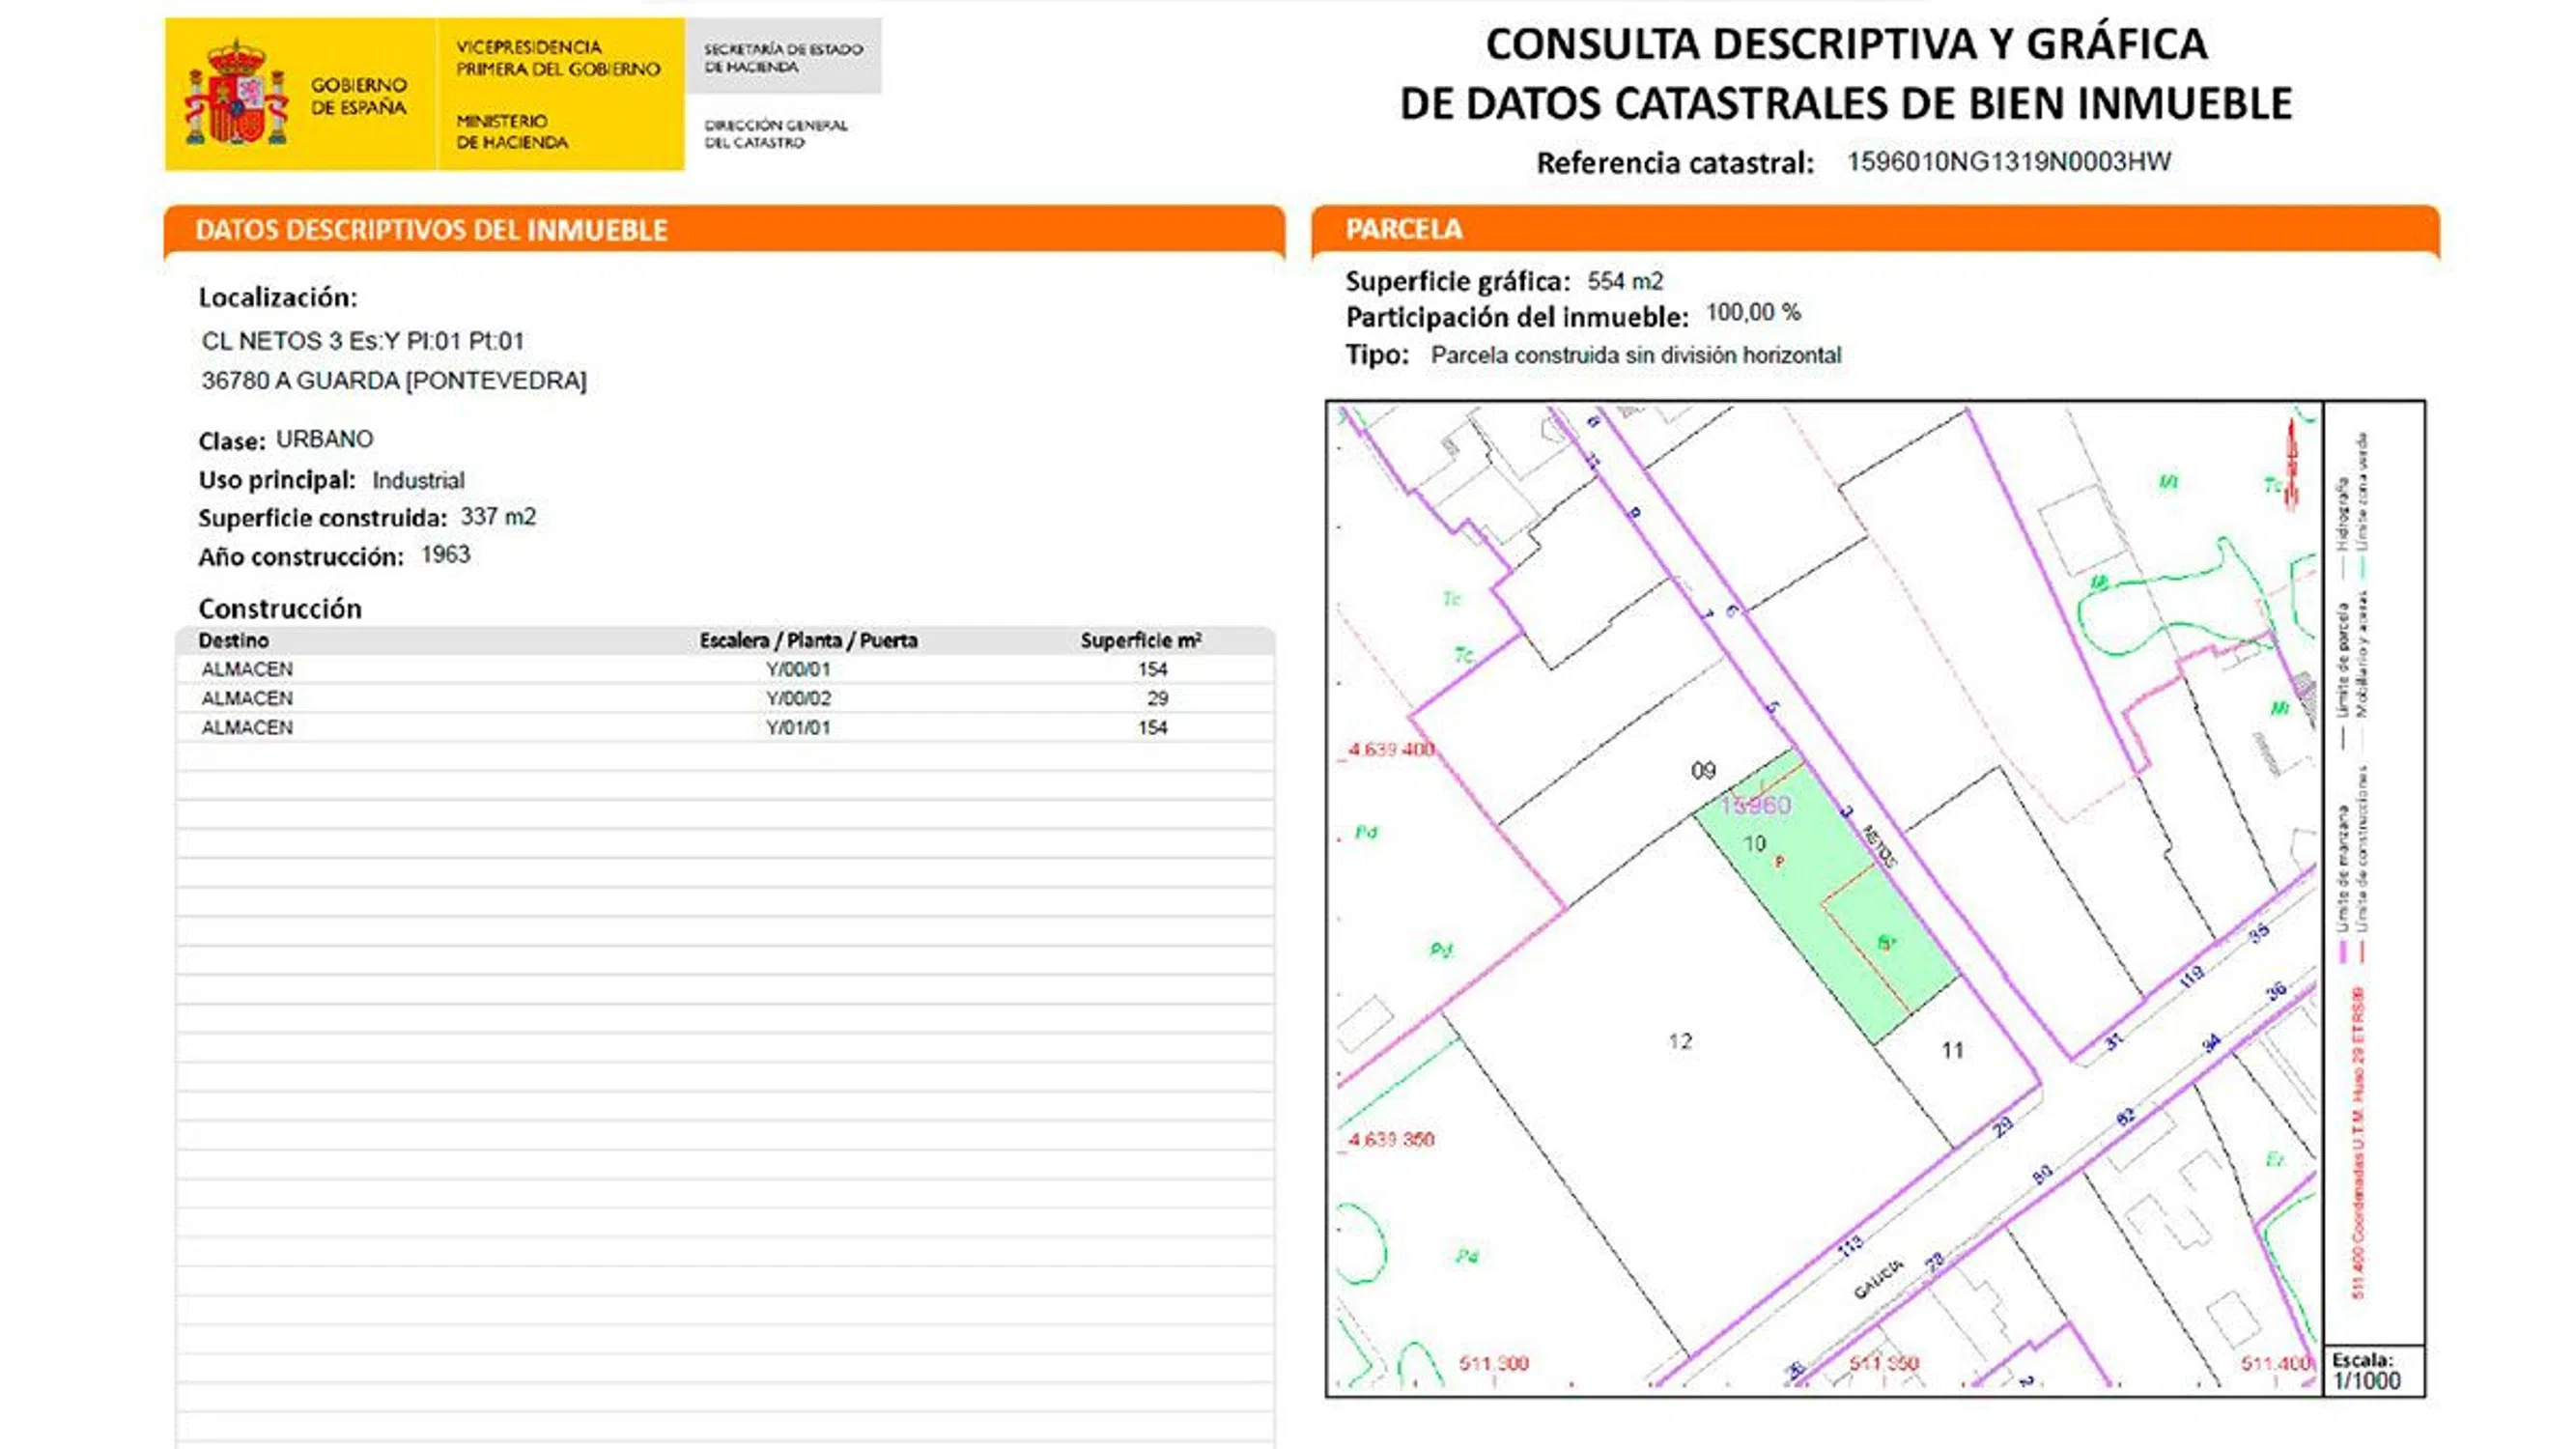Click the Secretaría de Estado de Hacienda box

click(783, 57)
